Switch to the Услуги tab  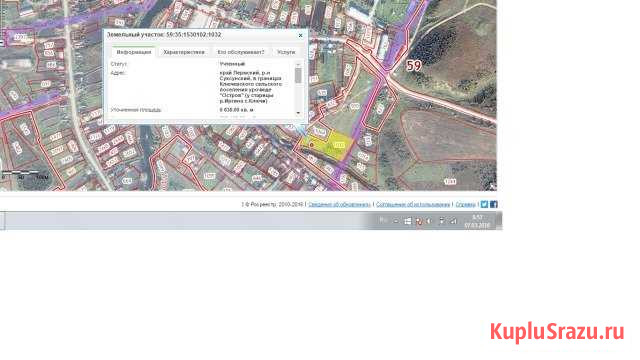286,52
